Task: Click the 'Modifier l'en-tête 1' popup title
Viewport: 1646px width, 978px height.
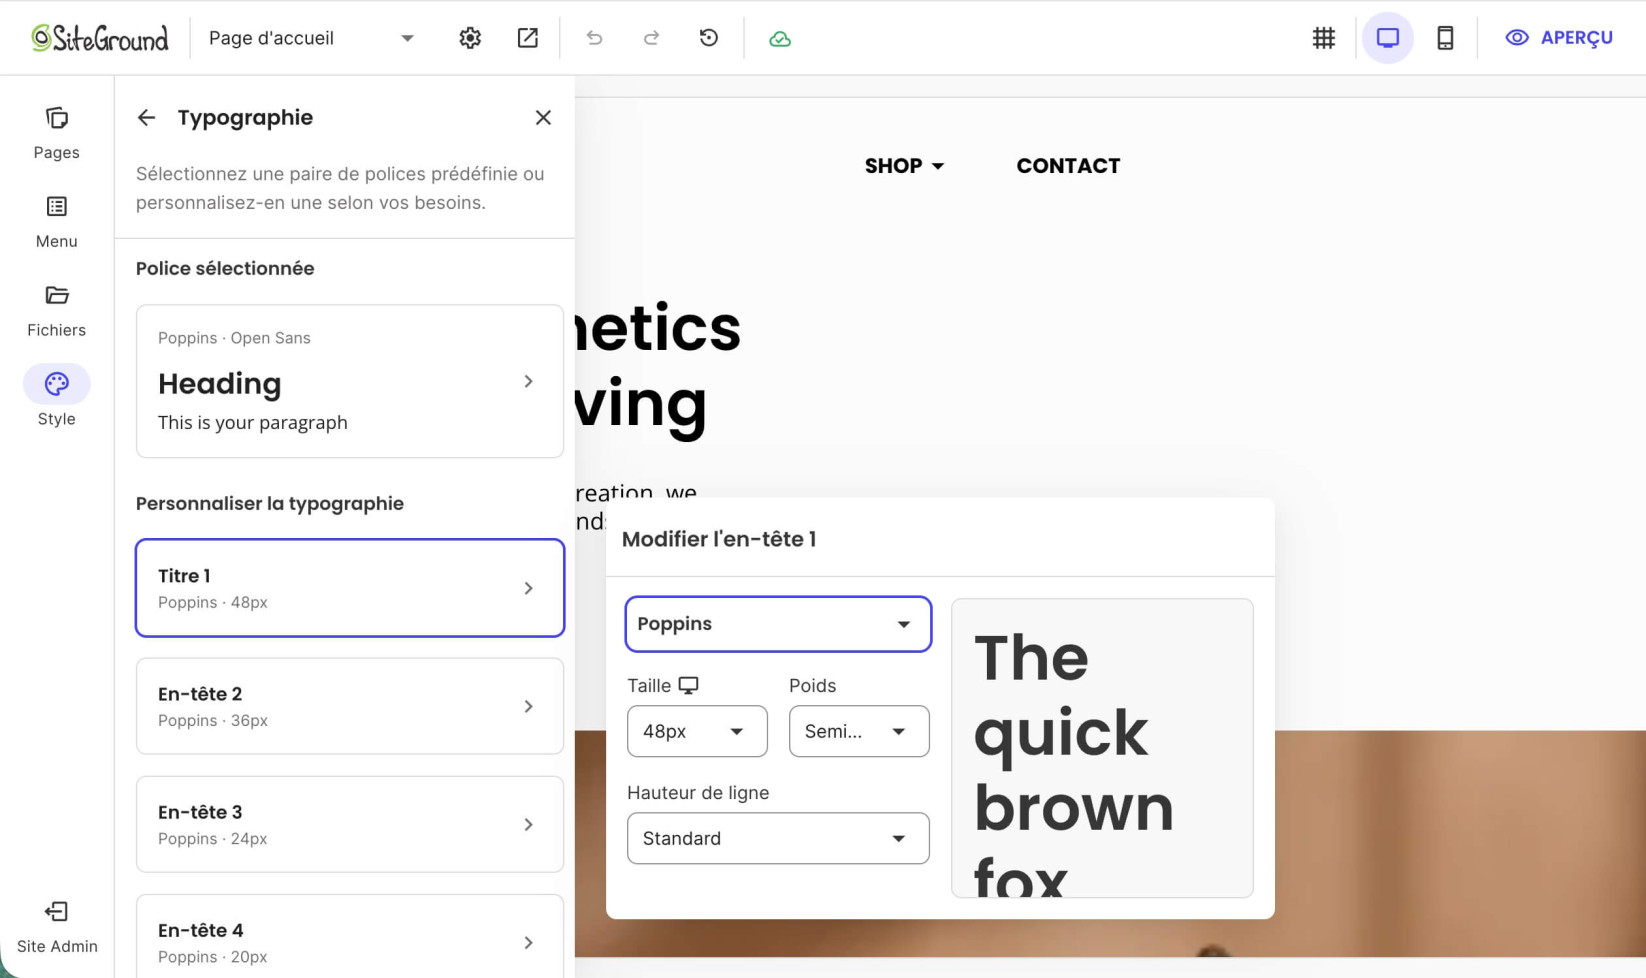Action: (x=719, y=539)
